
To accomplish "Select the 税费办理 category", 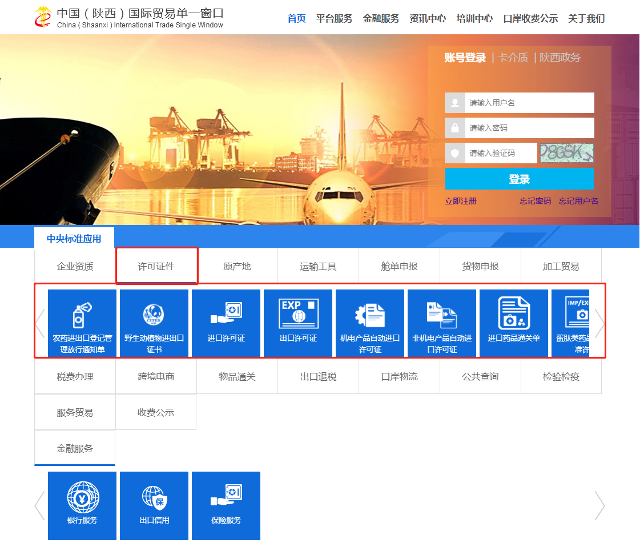I will 75,376.
